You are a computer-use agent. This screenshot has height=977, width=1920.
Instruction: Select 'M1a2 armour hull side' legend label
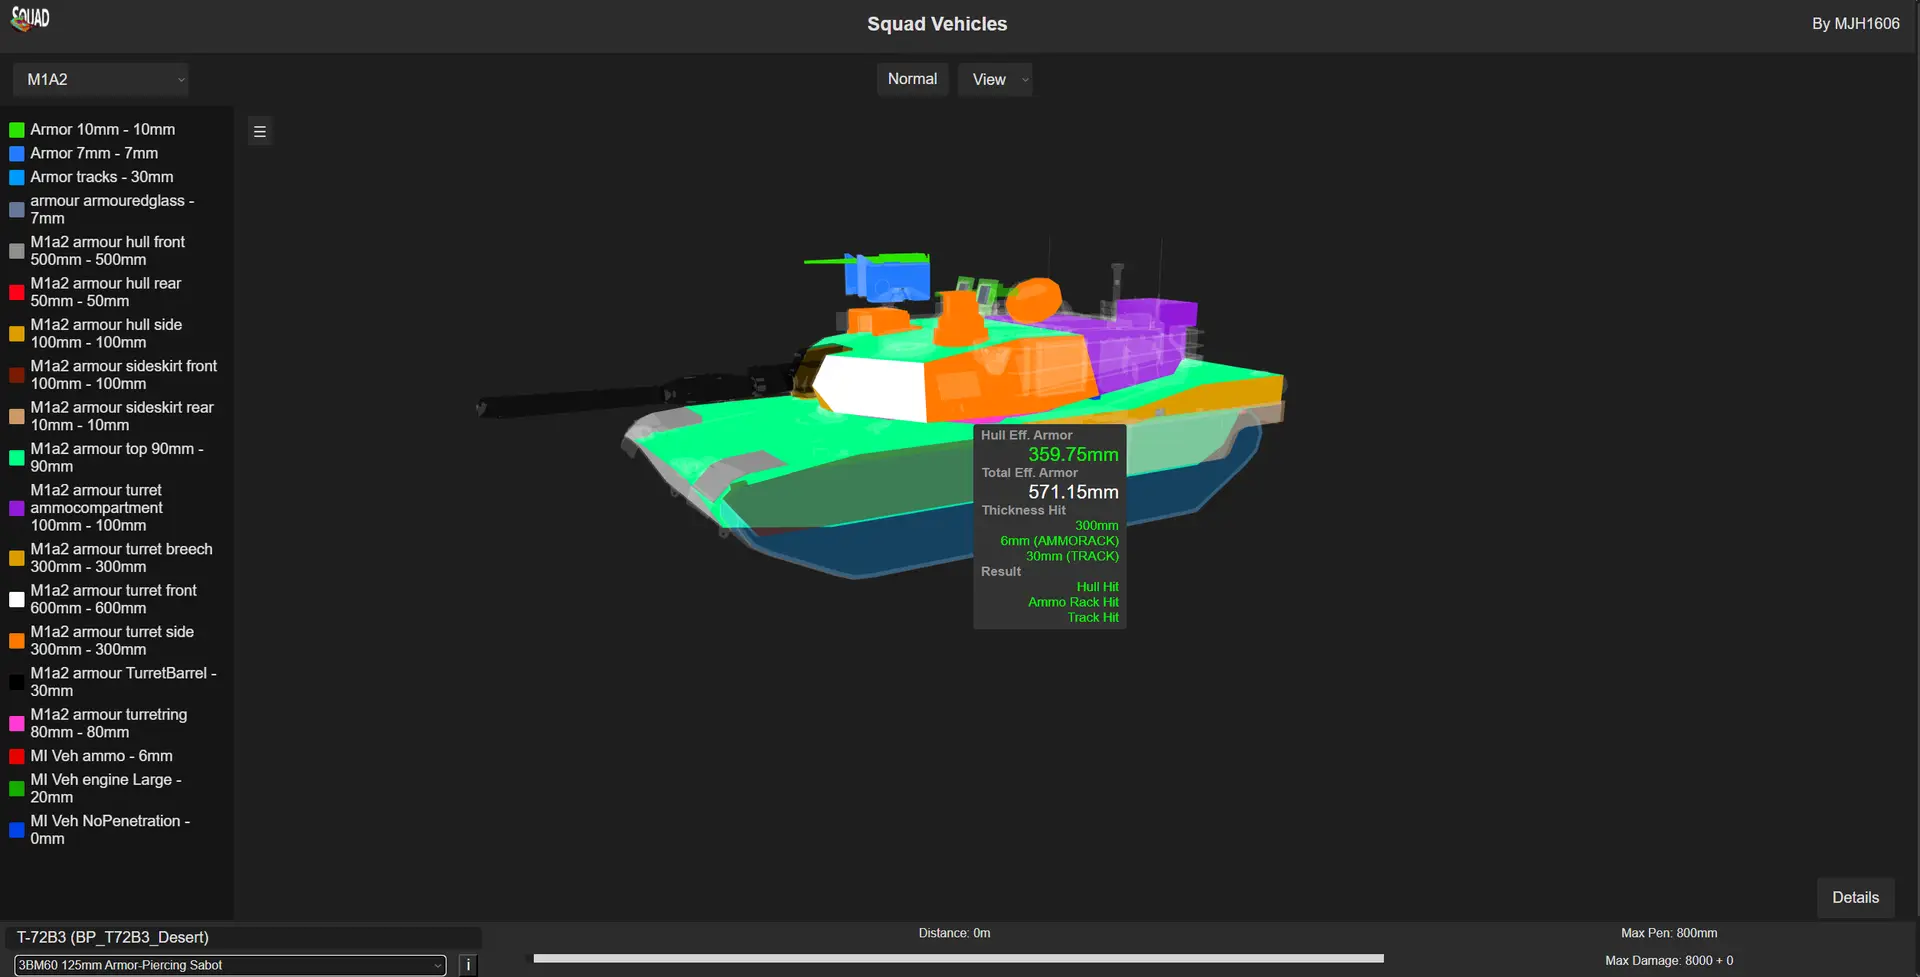coord(106,334)
